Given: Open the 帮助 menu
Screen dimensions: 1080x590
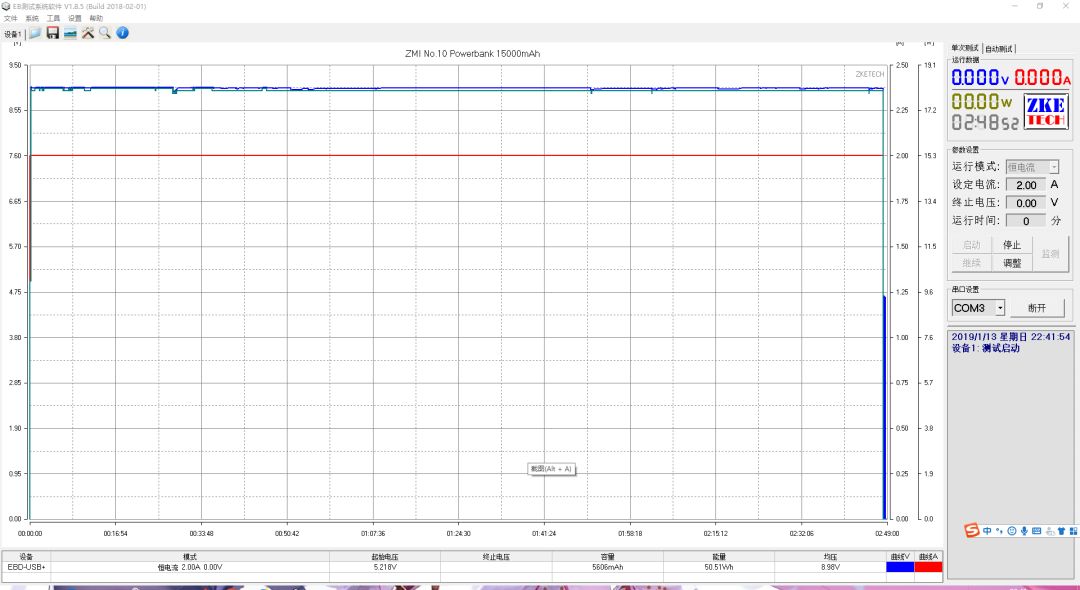Looking at the screenshot, I should tap(96, 19).
